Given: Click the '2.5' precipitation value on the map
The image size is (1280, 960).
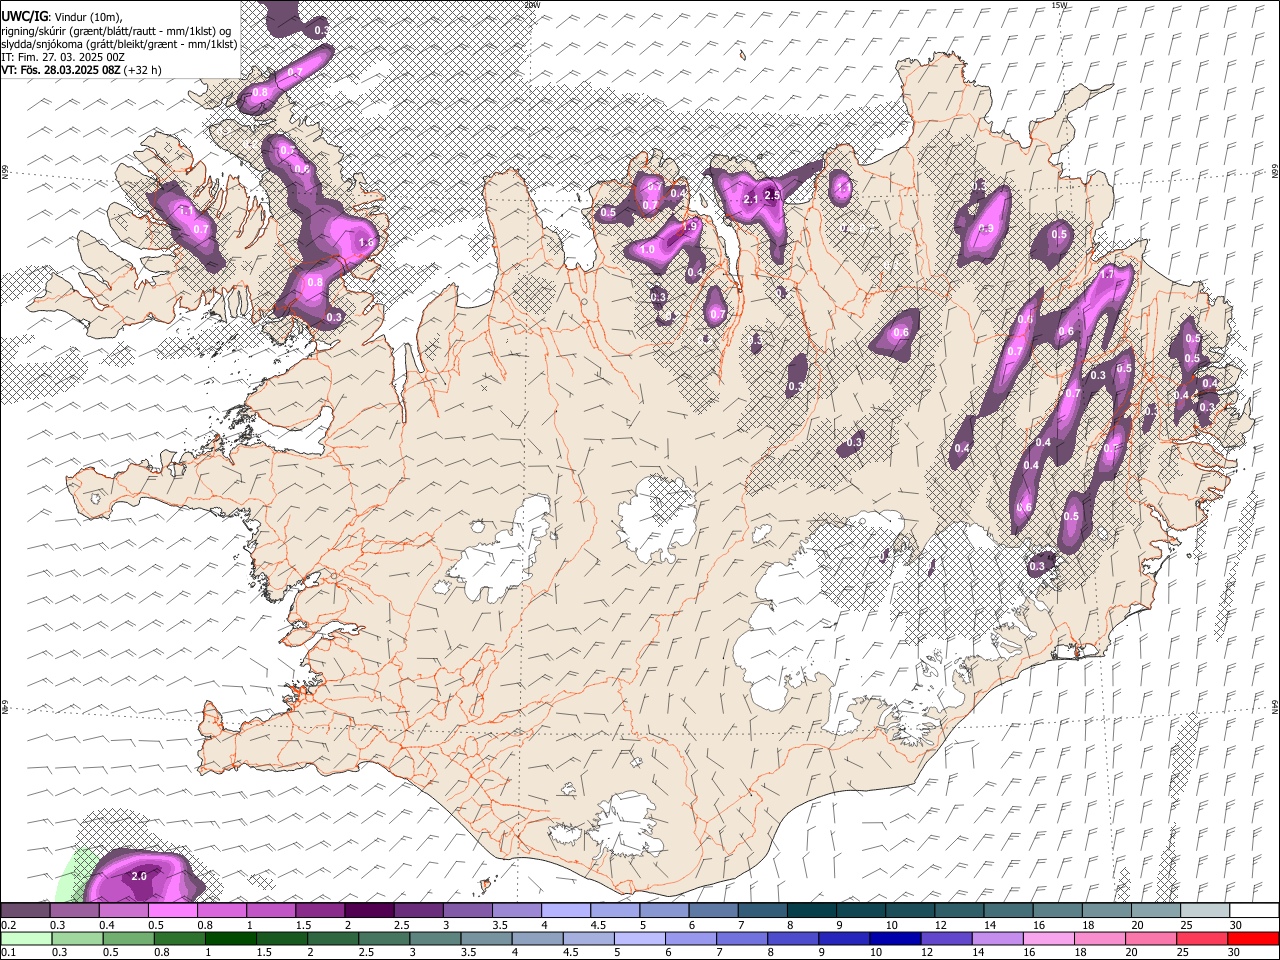Looking at the screenshot, I should point(772,195).
